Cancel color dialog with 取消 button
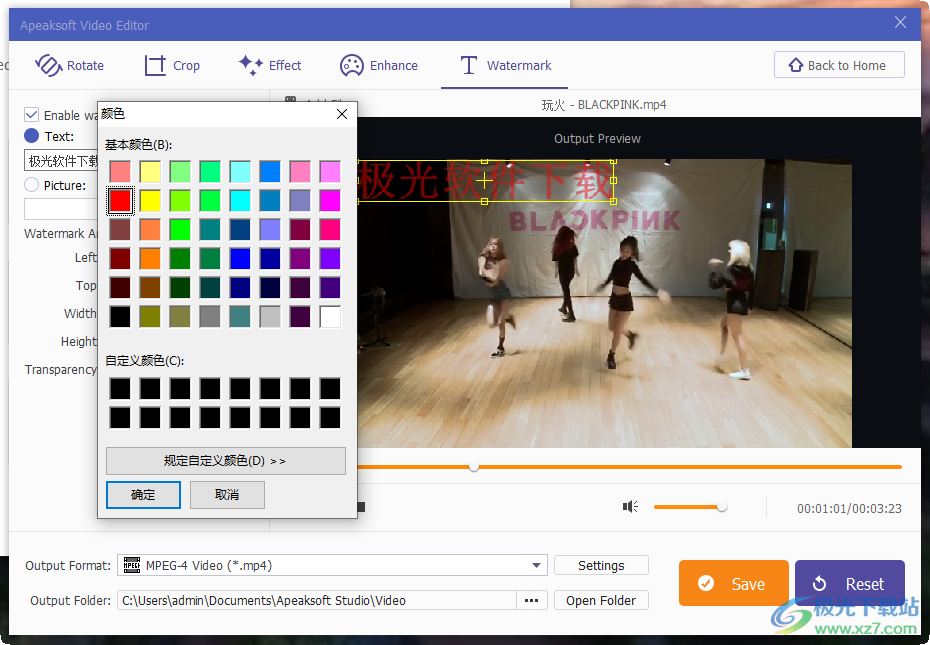The width and height of the screenshot is (930, 645). [x=227, y=495]
